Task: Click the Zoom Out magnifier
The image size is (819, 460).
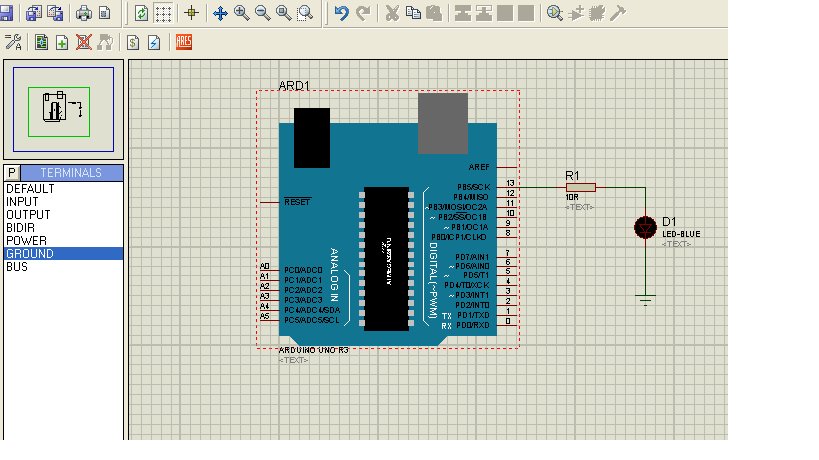Action: point(263,13)
